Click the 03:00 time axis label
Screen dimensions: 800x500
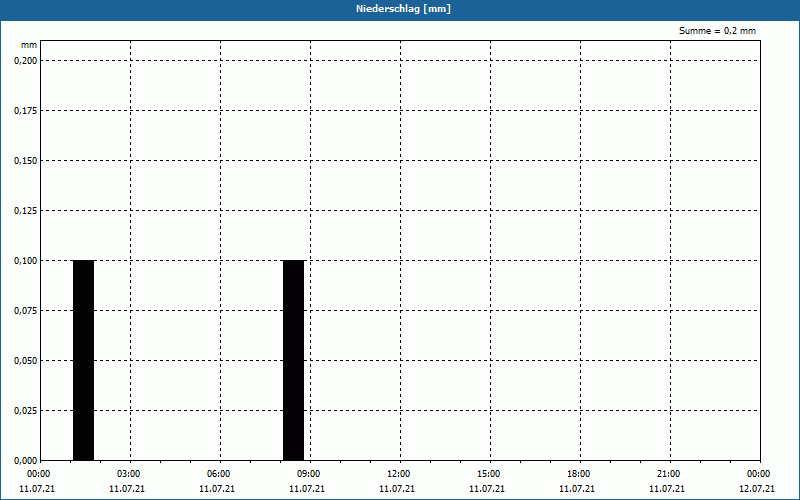(x=129, y=474)
